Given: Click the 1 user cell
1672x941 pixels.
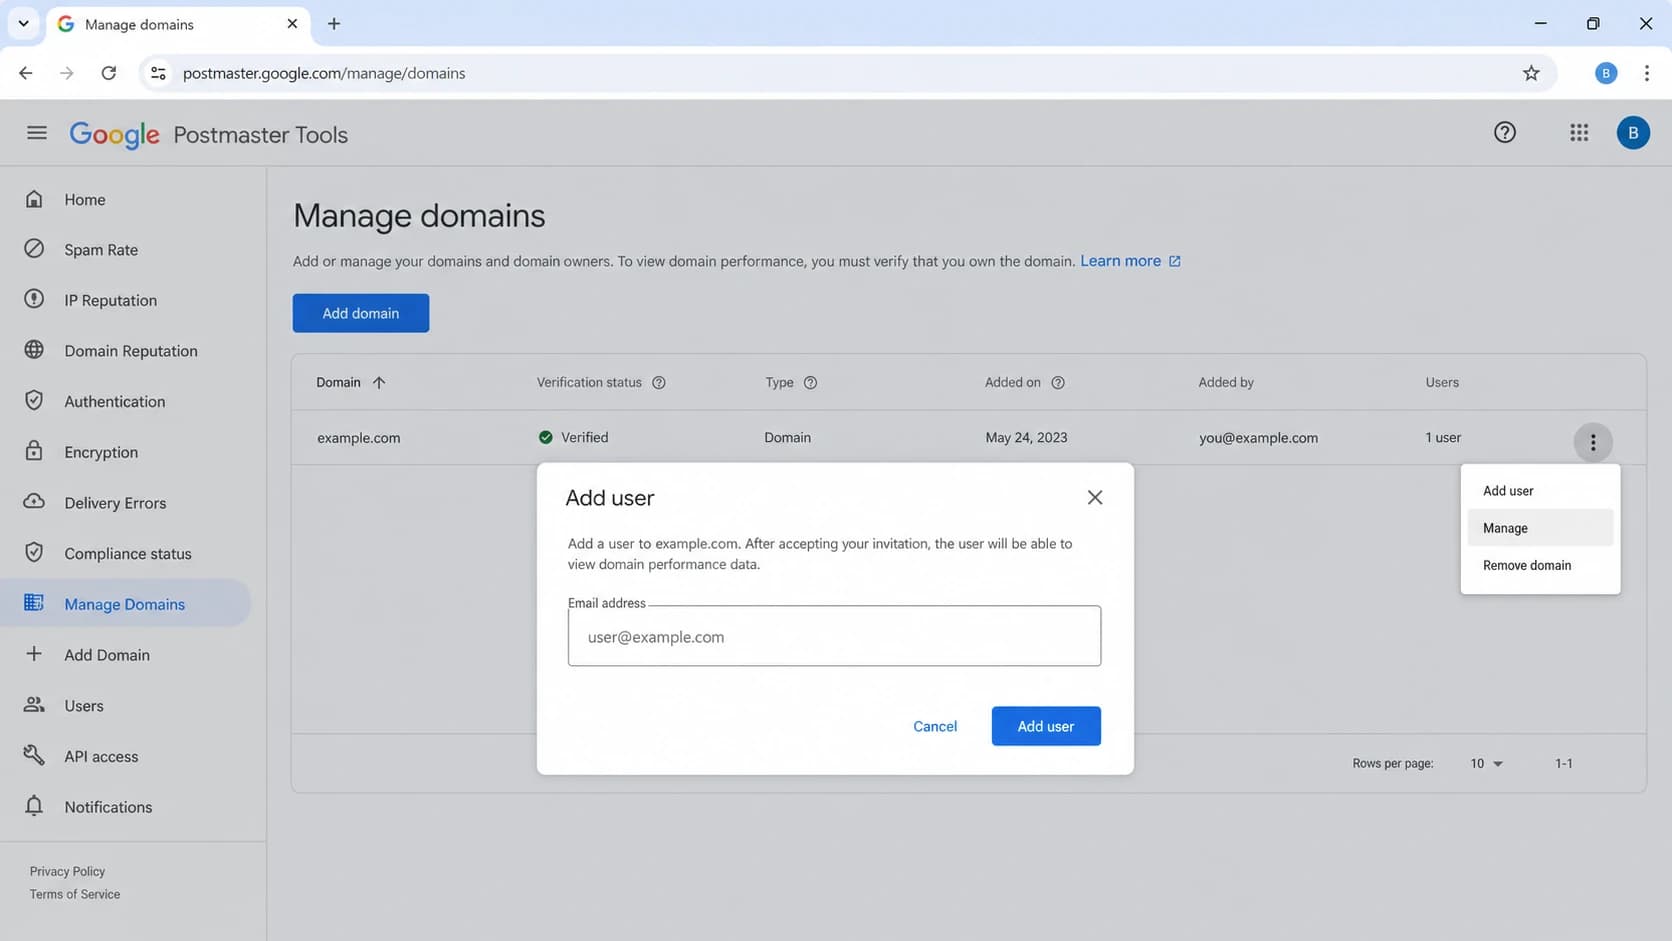Looking at the screenshot, I should (x=1443, y=438).
